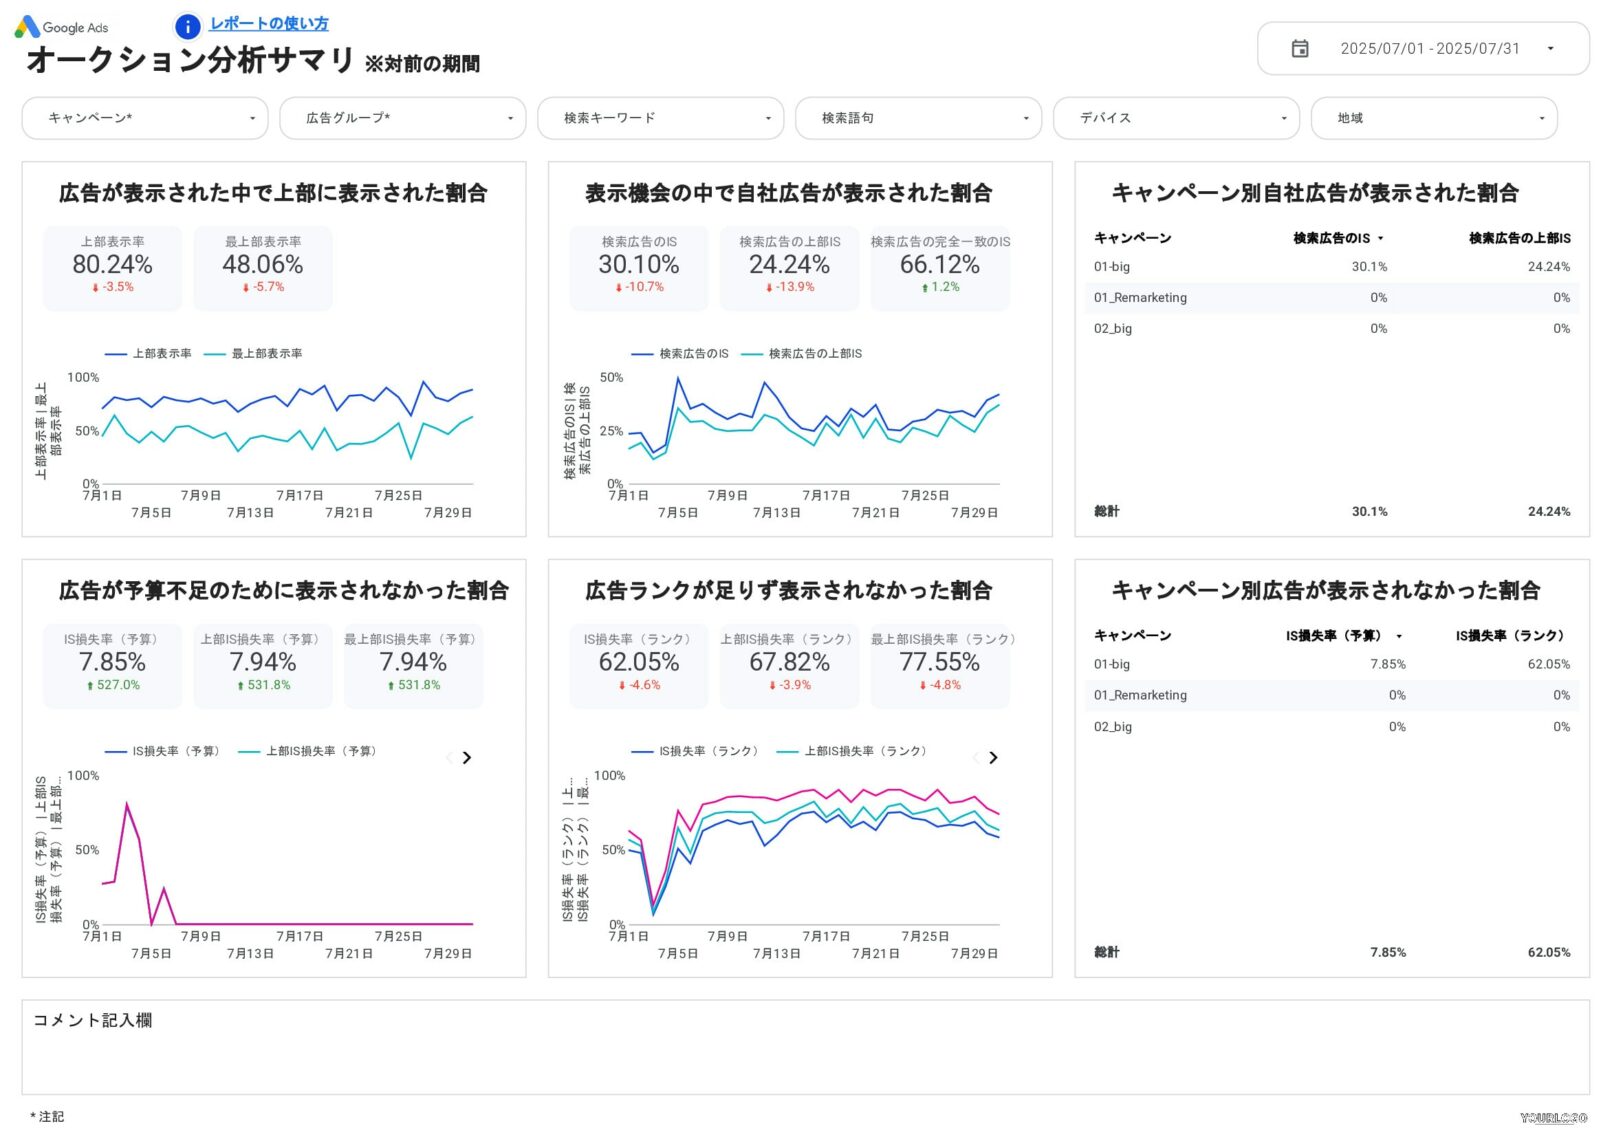Click the レポートの使い方 link

point(269,23)
